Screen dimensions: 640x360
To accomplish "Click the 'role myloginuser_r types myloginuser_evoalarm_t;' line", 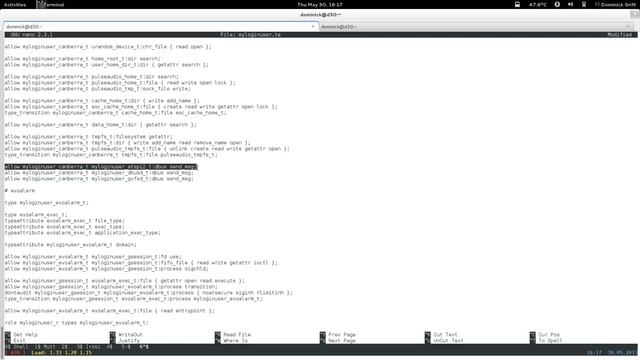I will click(77, 322).
